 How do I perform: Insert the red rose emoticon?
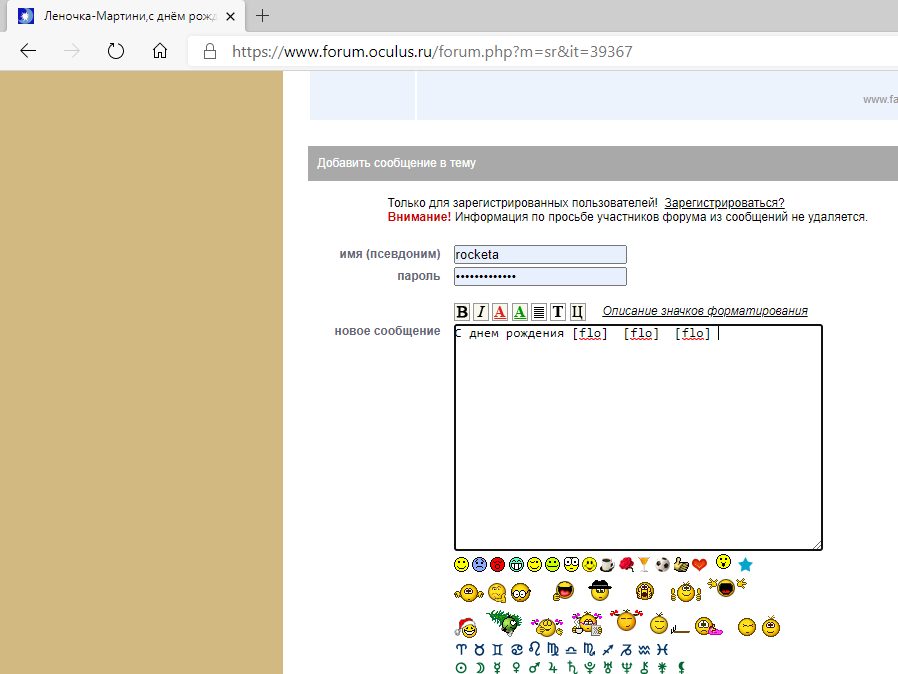[626, 564]
